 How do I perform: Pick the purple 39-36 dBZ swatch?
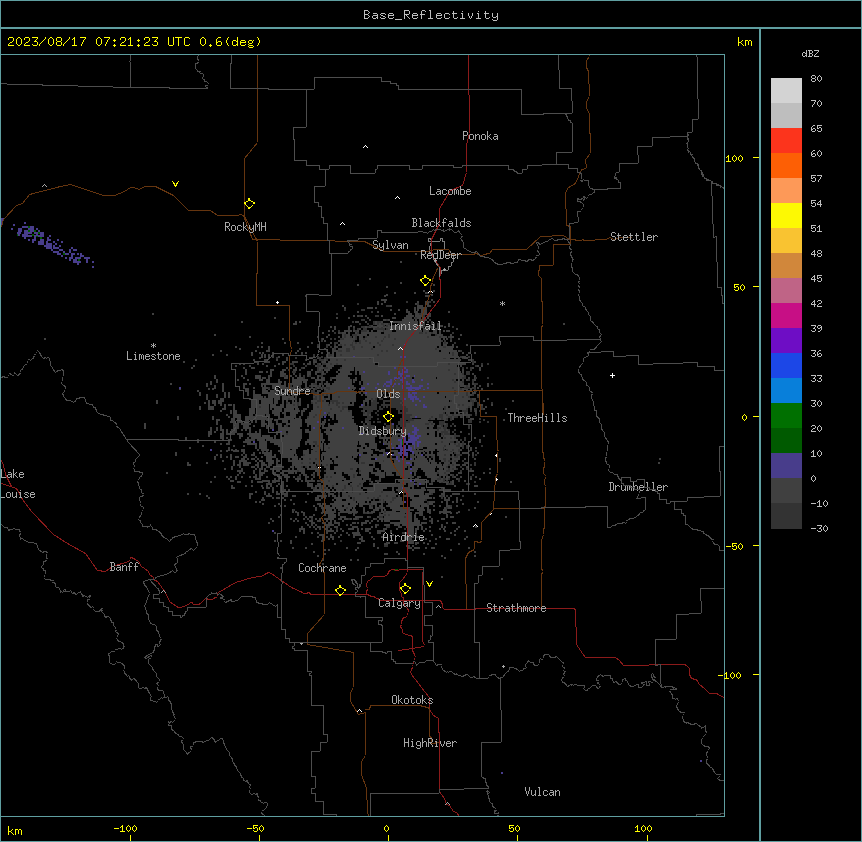(786, 340)
